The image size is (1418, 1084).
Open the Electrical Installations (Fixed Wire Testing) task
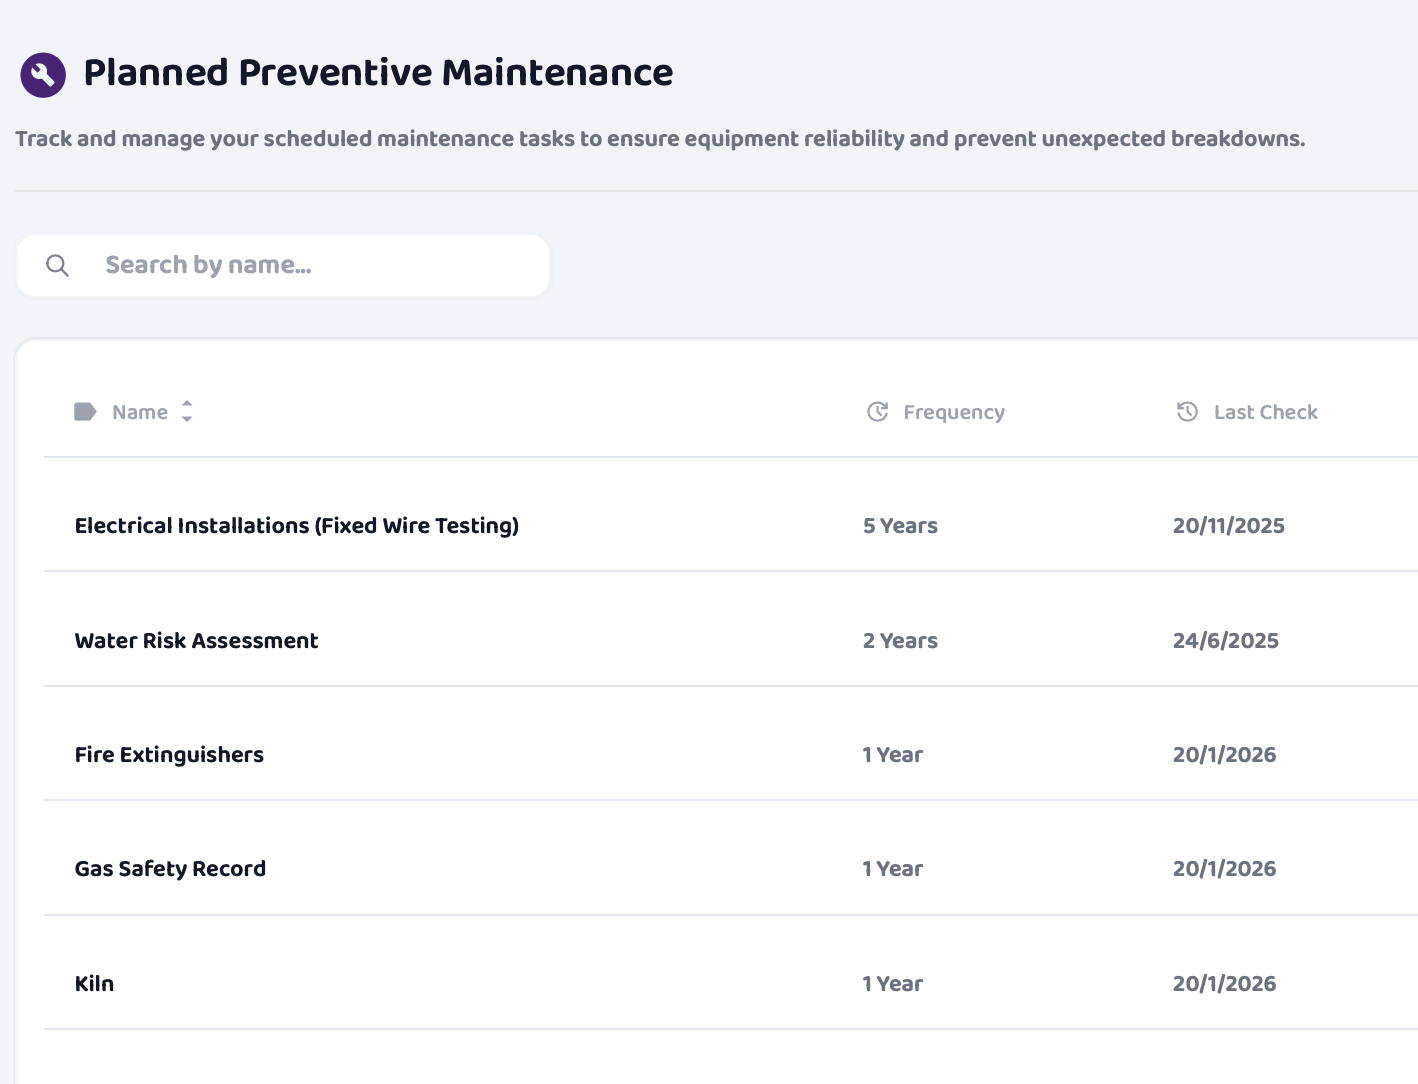(x=296, y=525)
